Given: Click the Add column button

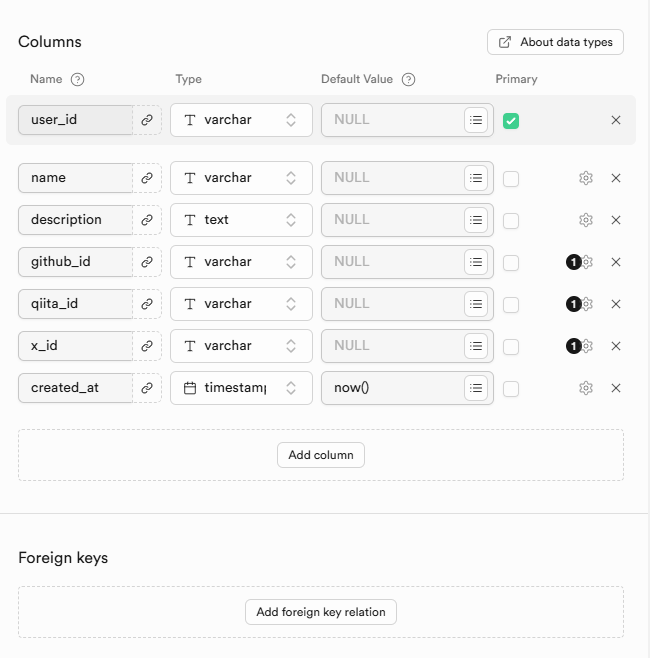Looking at the screenshot, I should point(321,455).
